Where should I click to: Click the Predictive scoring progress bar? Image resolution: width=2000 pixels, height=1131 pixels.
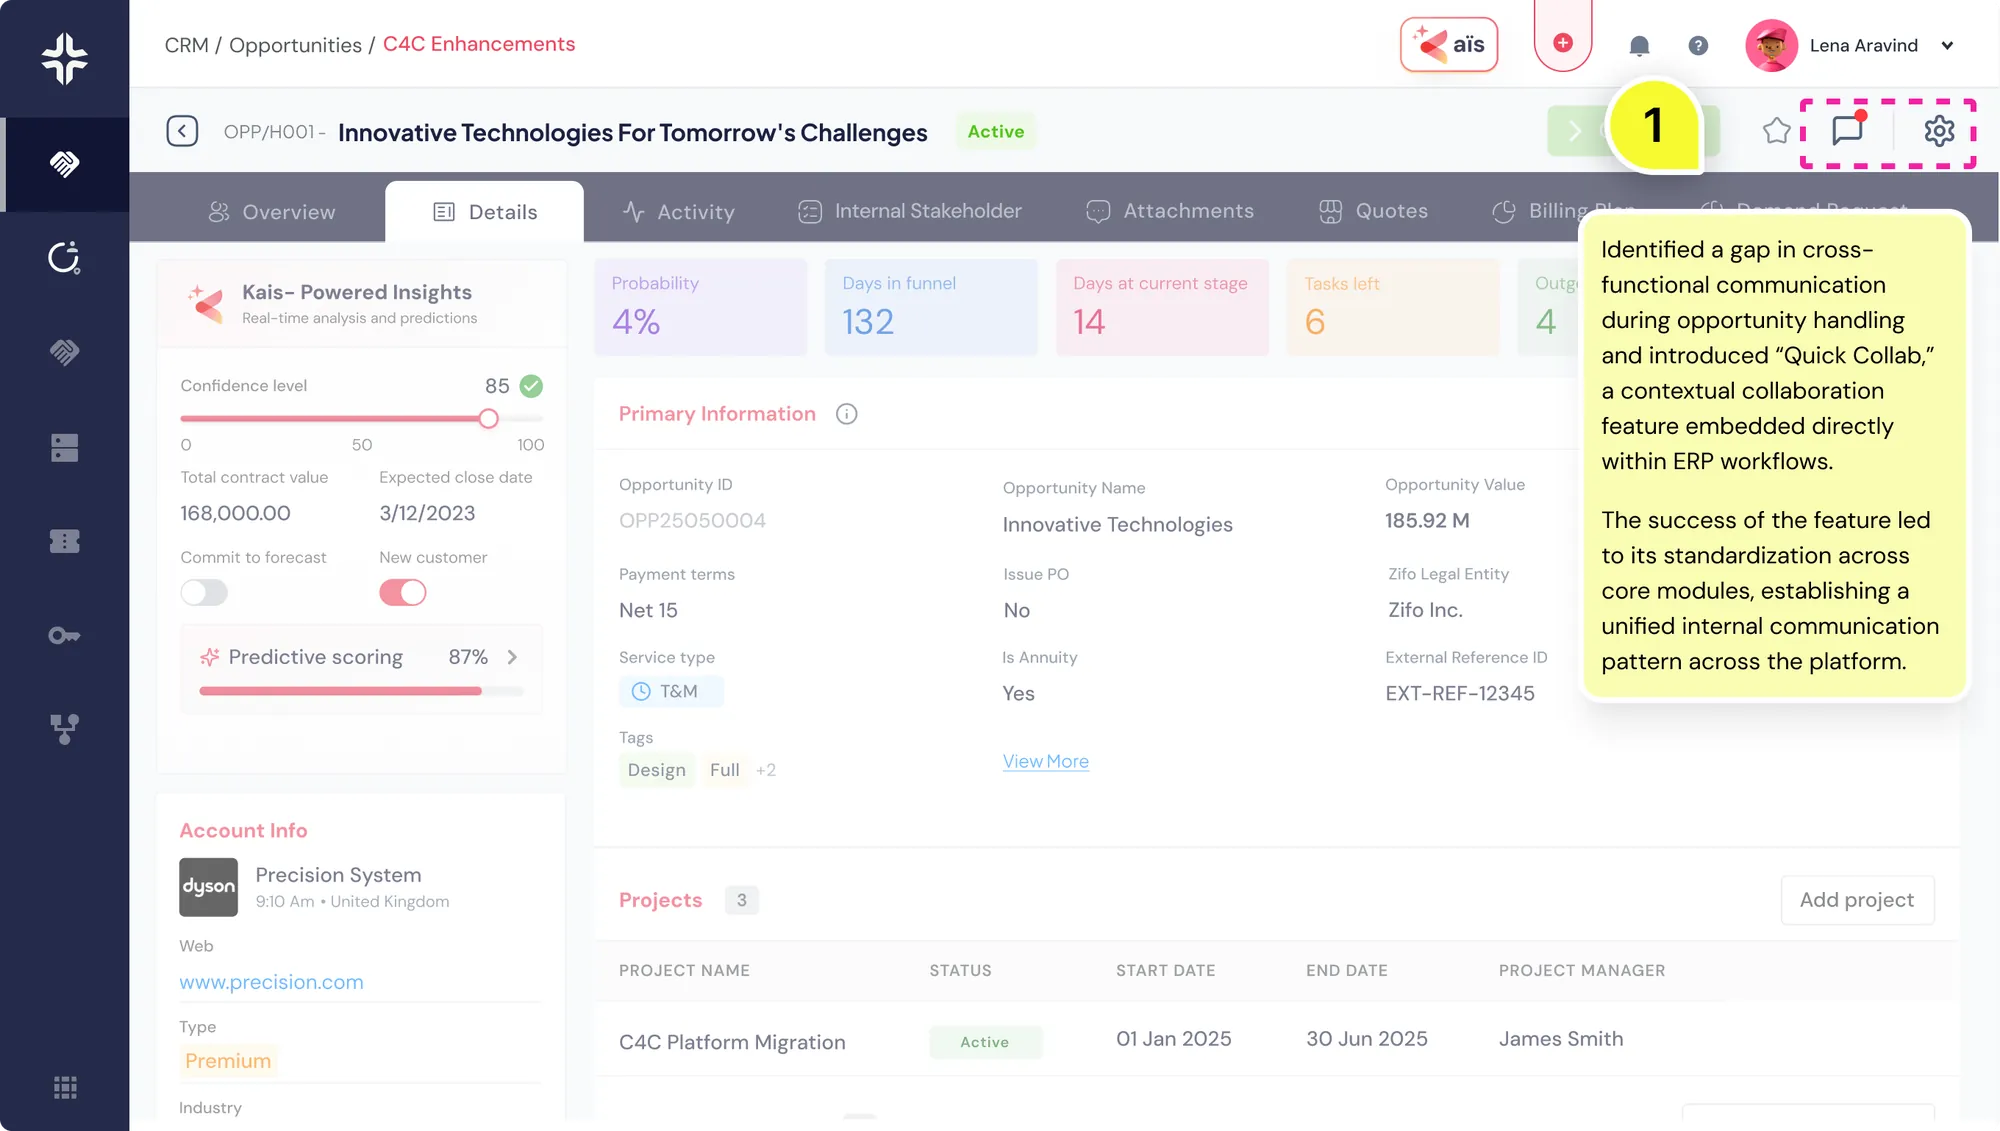tap(361, 691)
